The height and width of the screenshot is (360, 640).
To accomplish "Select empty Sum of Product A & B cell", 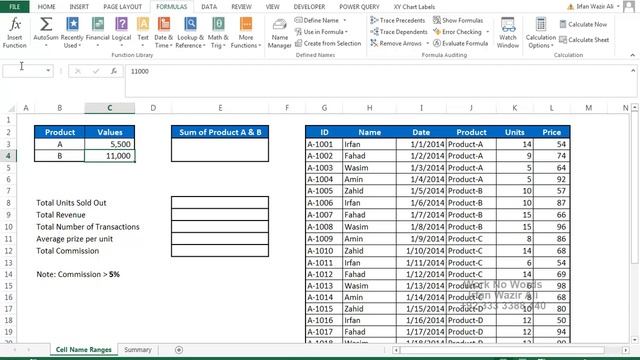I will click(220, 150).
